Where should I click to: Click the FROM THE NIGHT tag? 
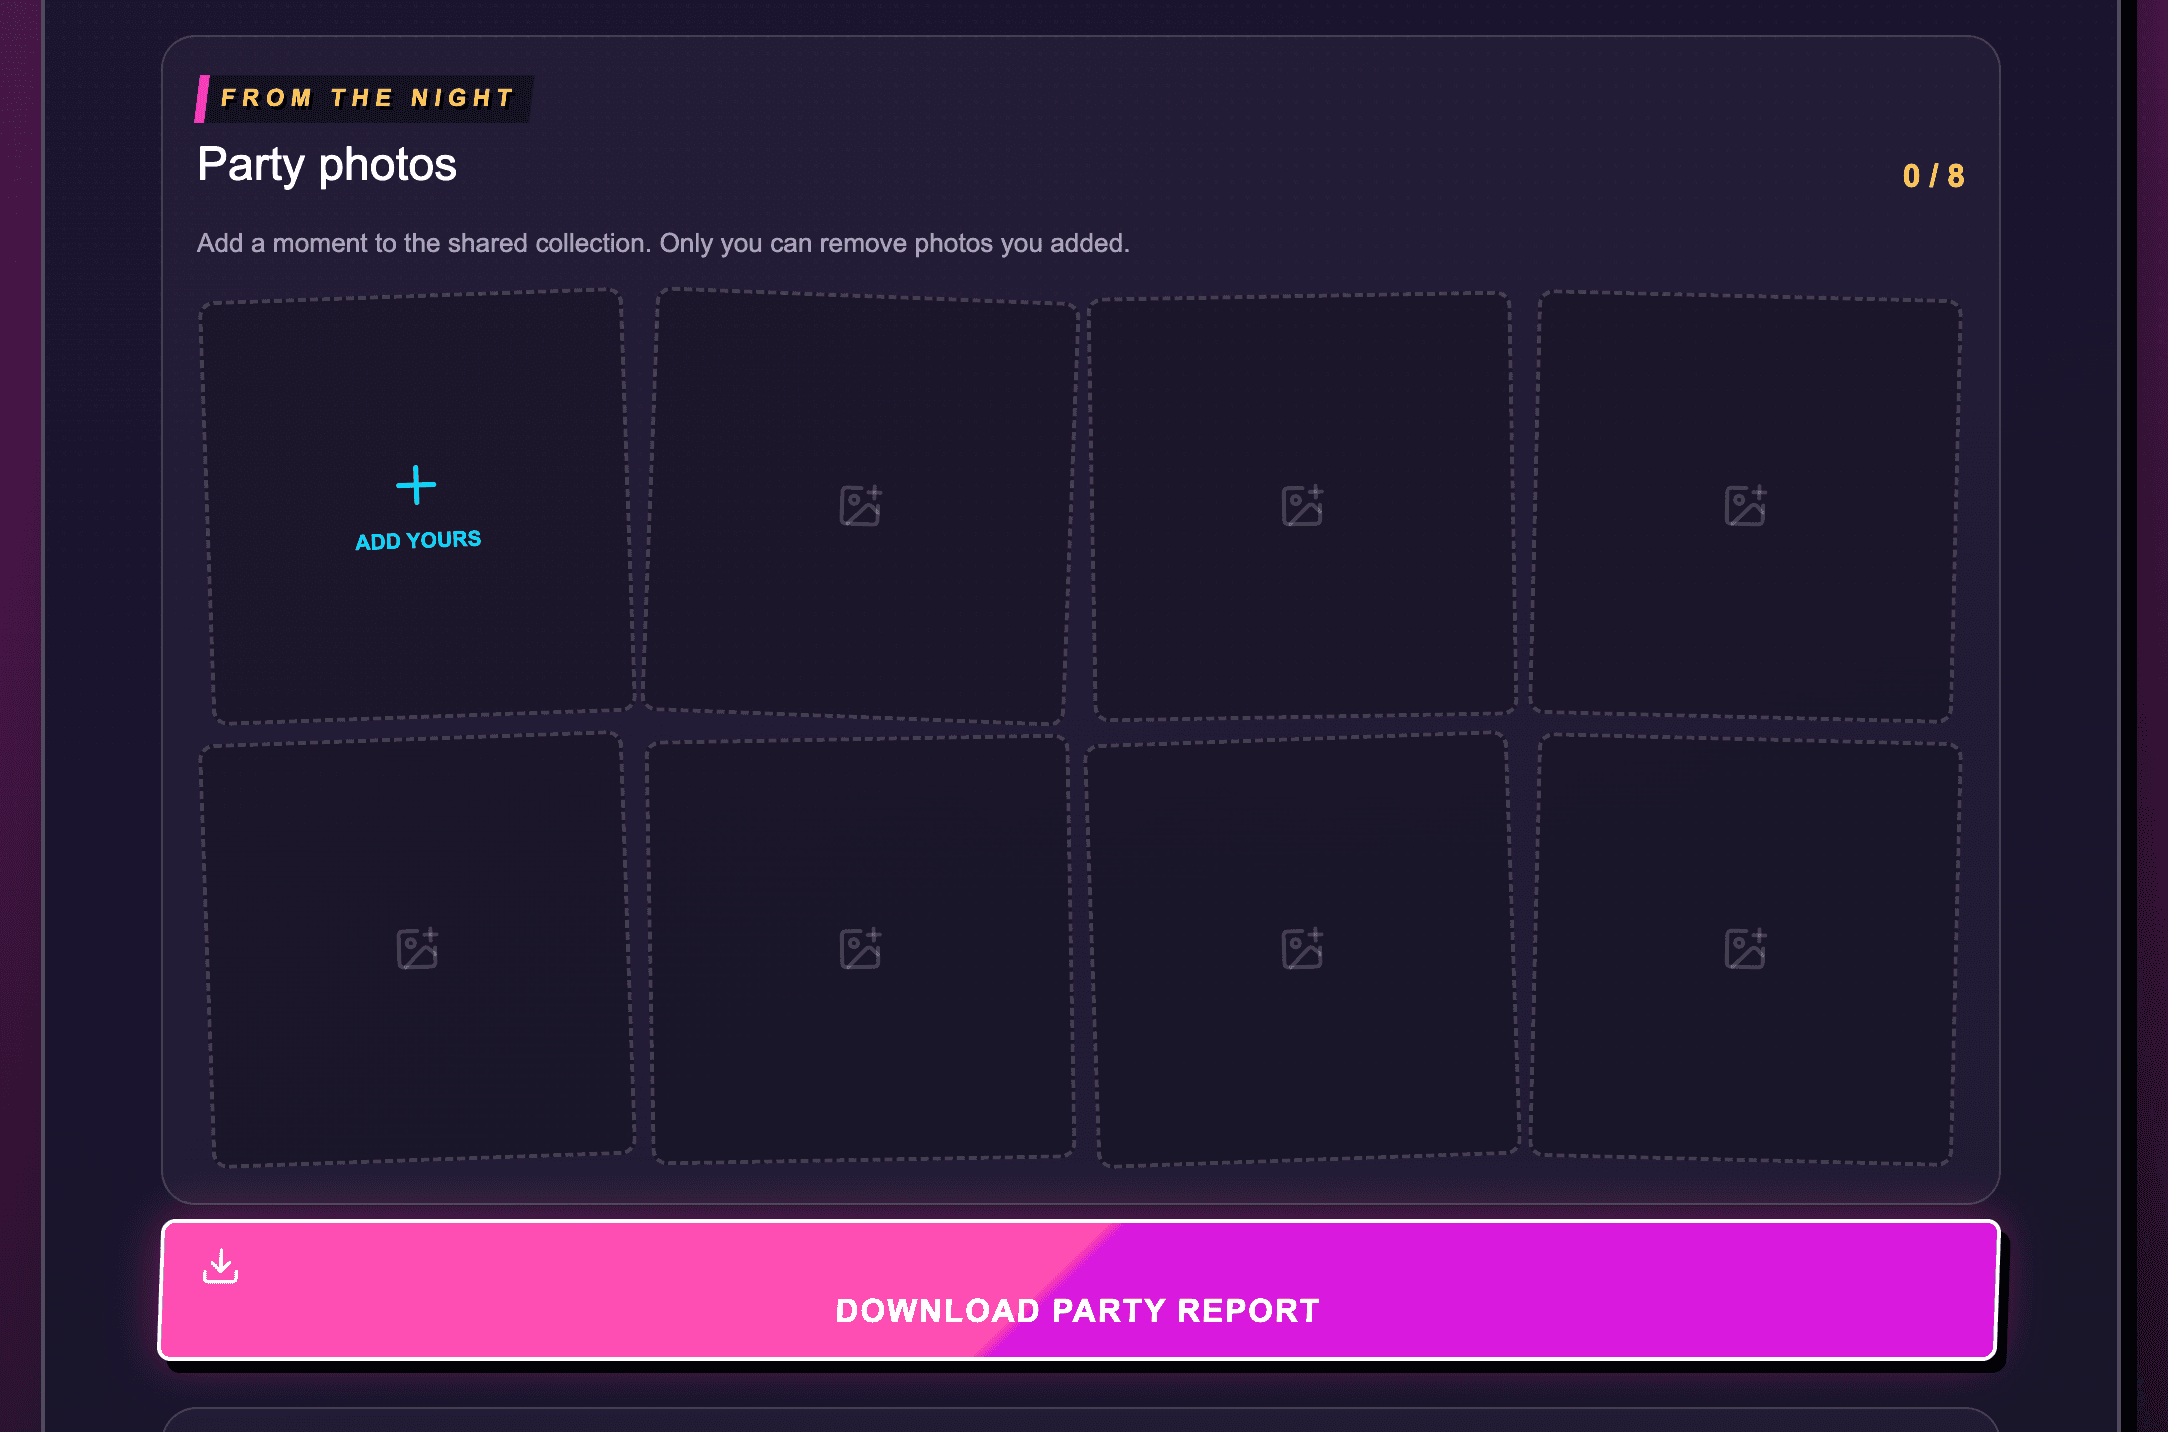(x=365, y=98)
